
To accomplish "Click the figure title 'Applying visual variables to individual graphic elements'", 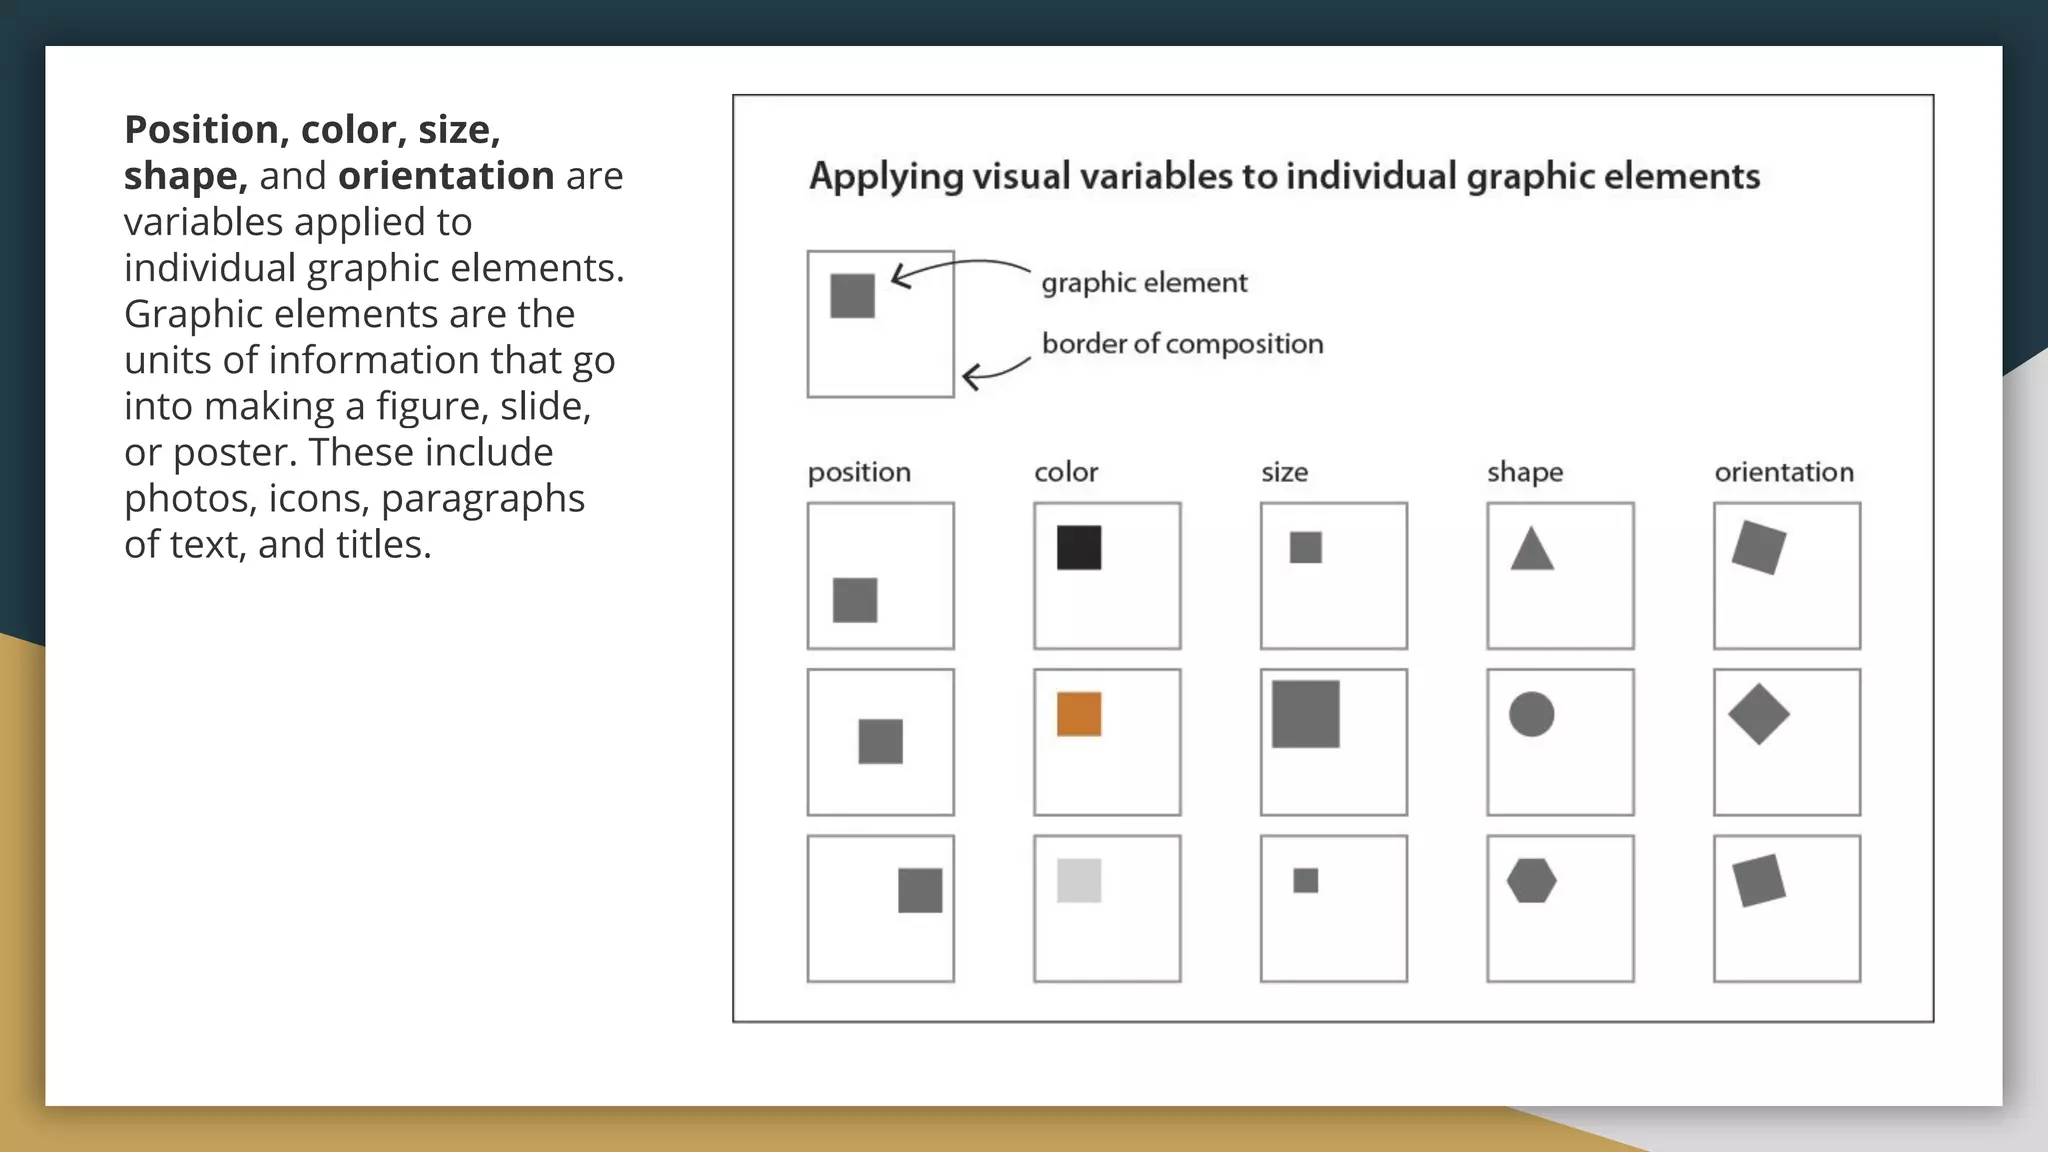I will click(x=1284, y=176).
